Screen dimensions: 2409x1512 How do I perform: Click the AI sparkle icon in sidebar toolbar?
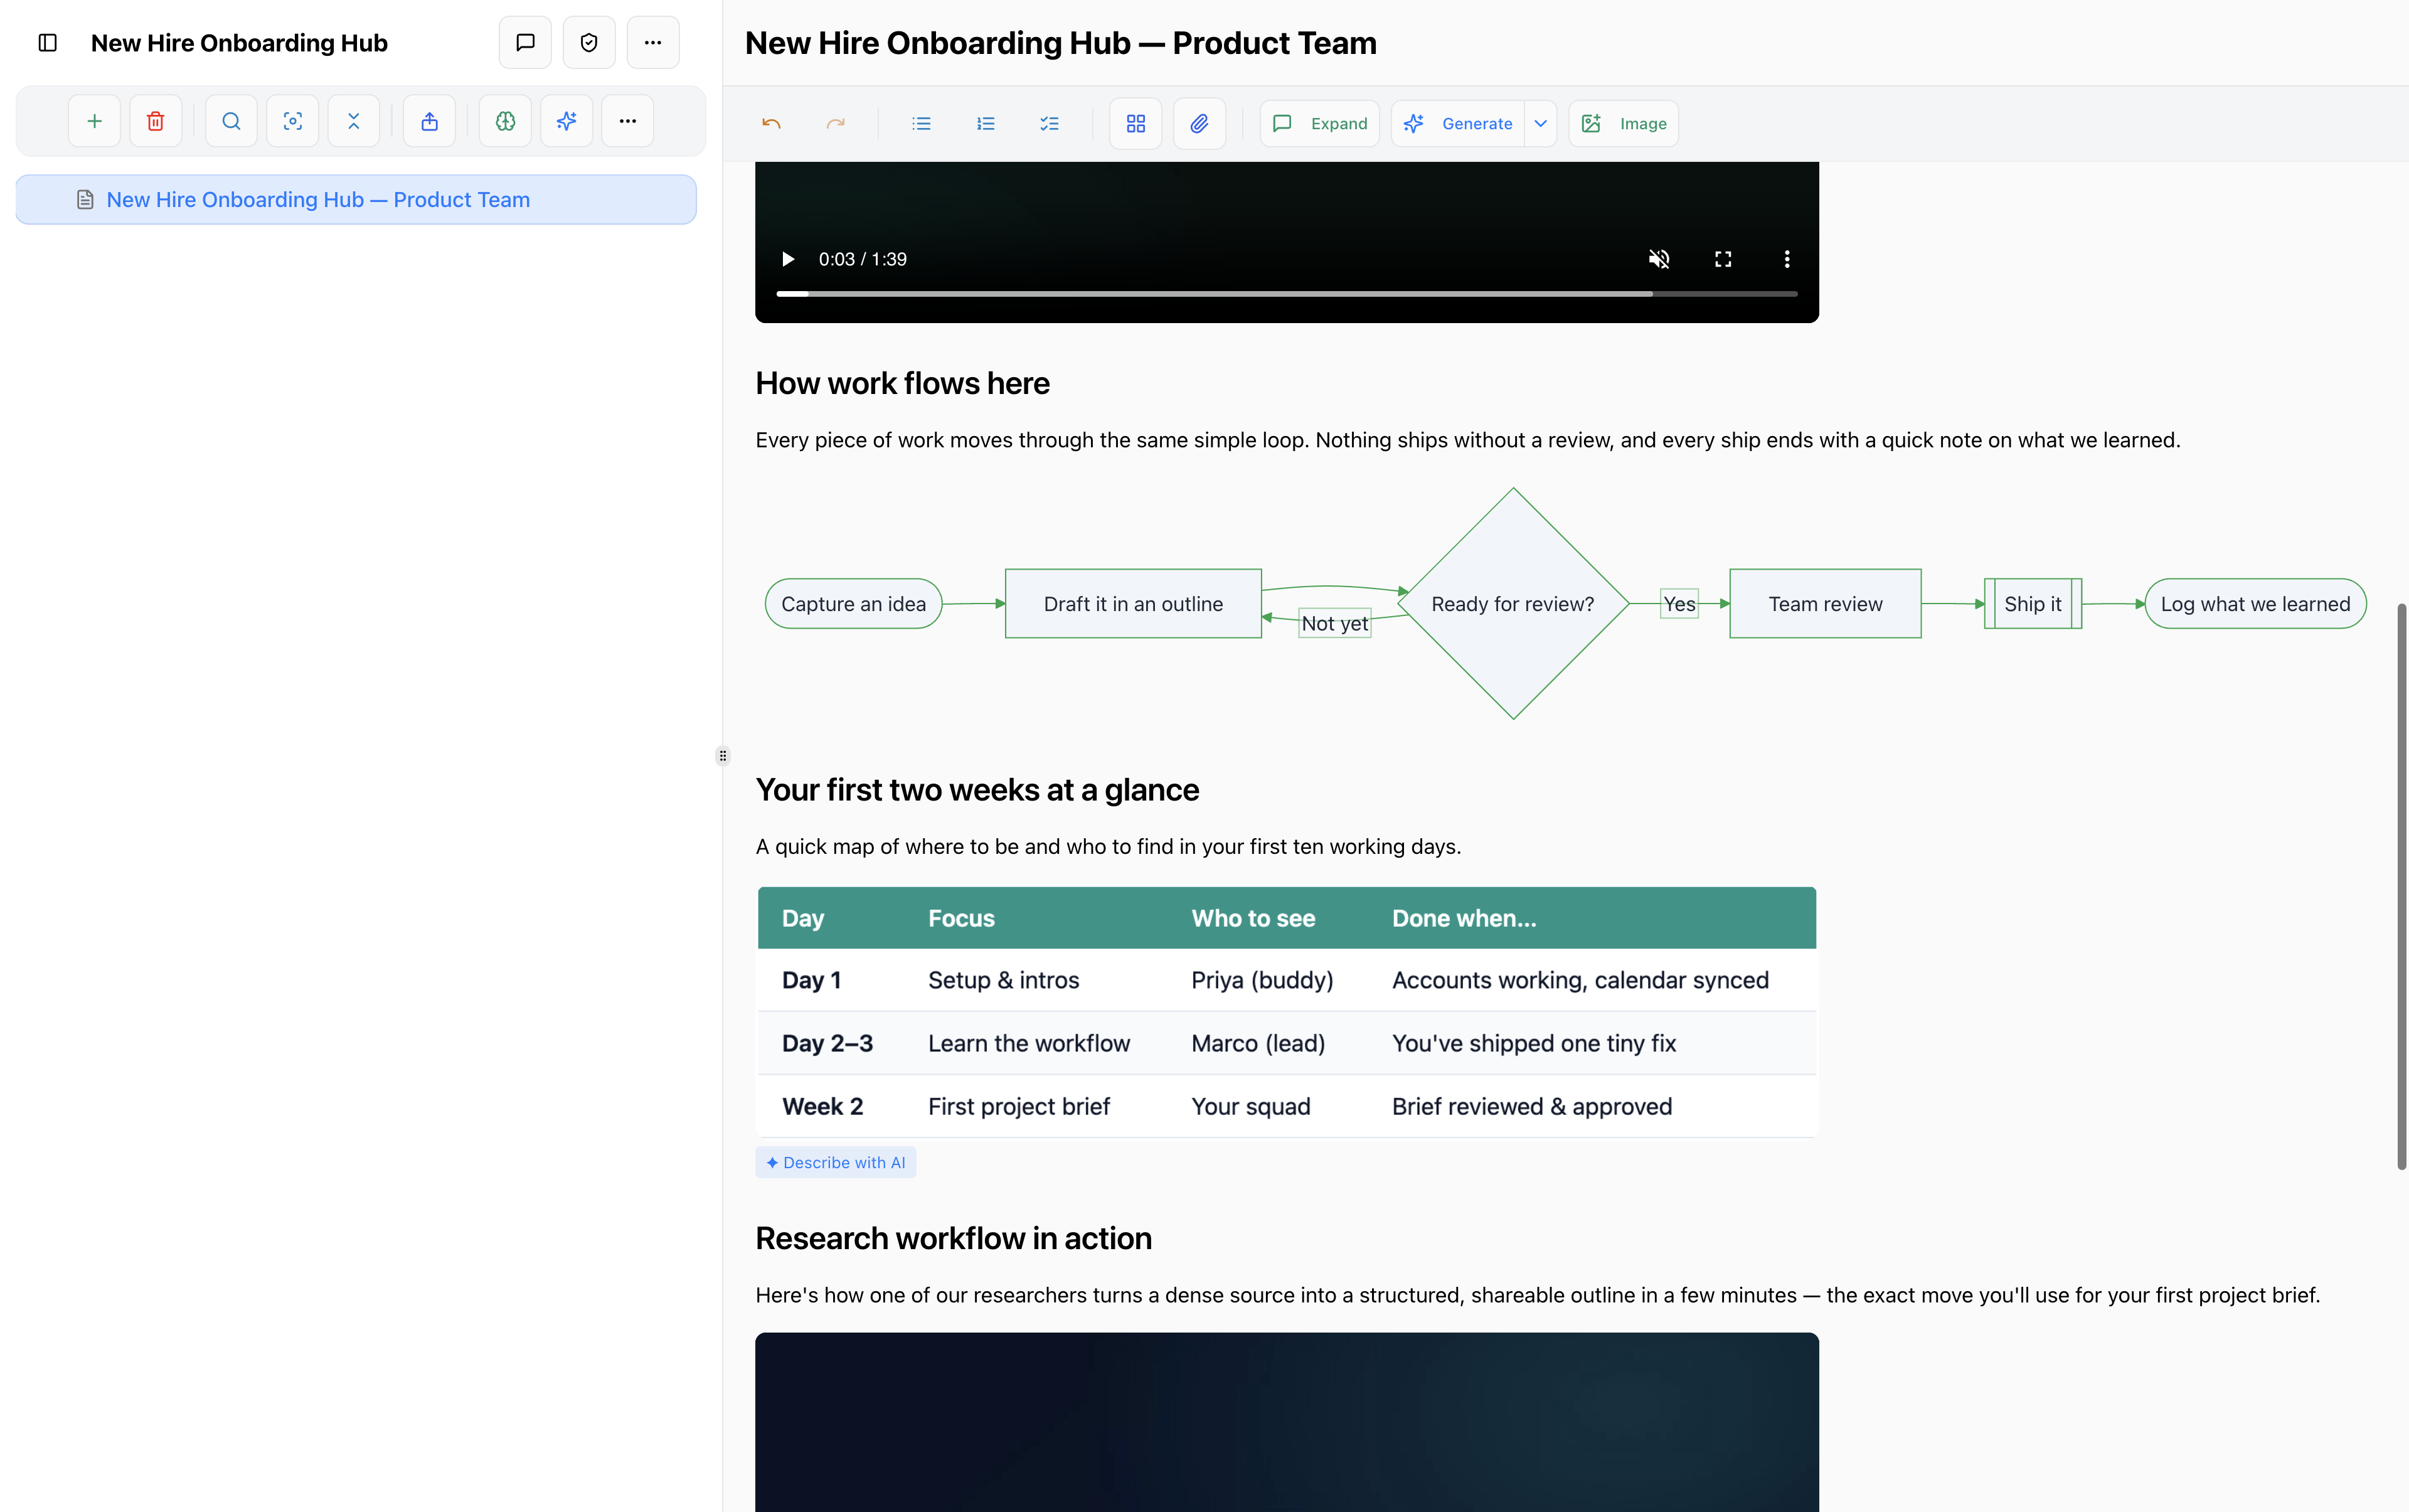566,121
